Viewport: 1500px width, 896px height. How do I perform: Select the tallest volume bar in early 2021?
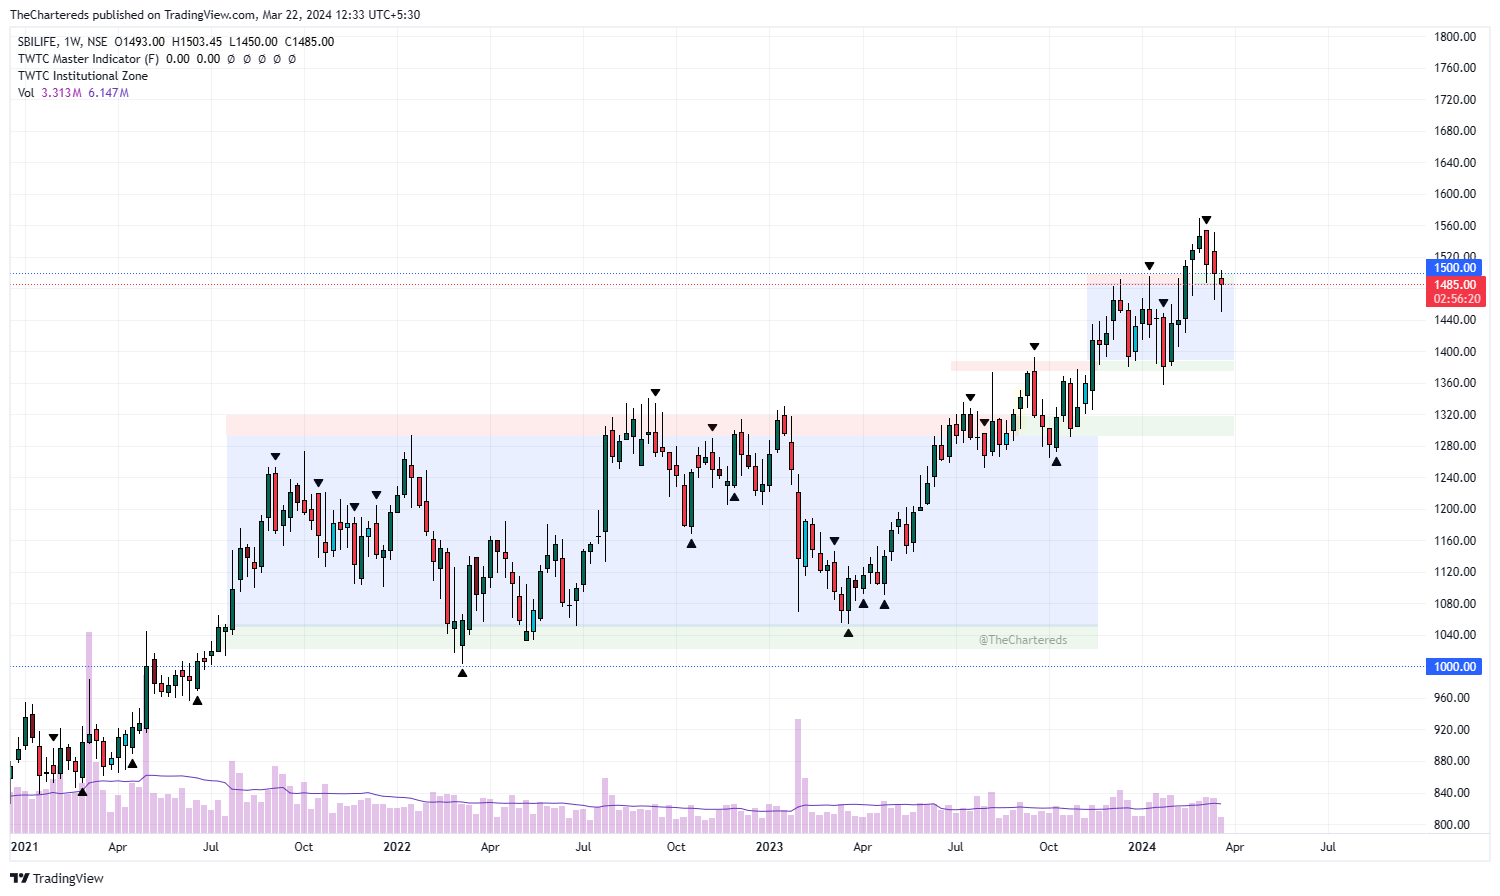89,733
